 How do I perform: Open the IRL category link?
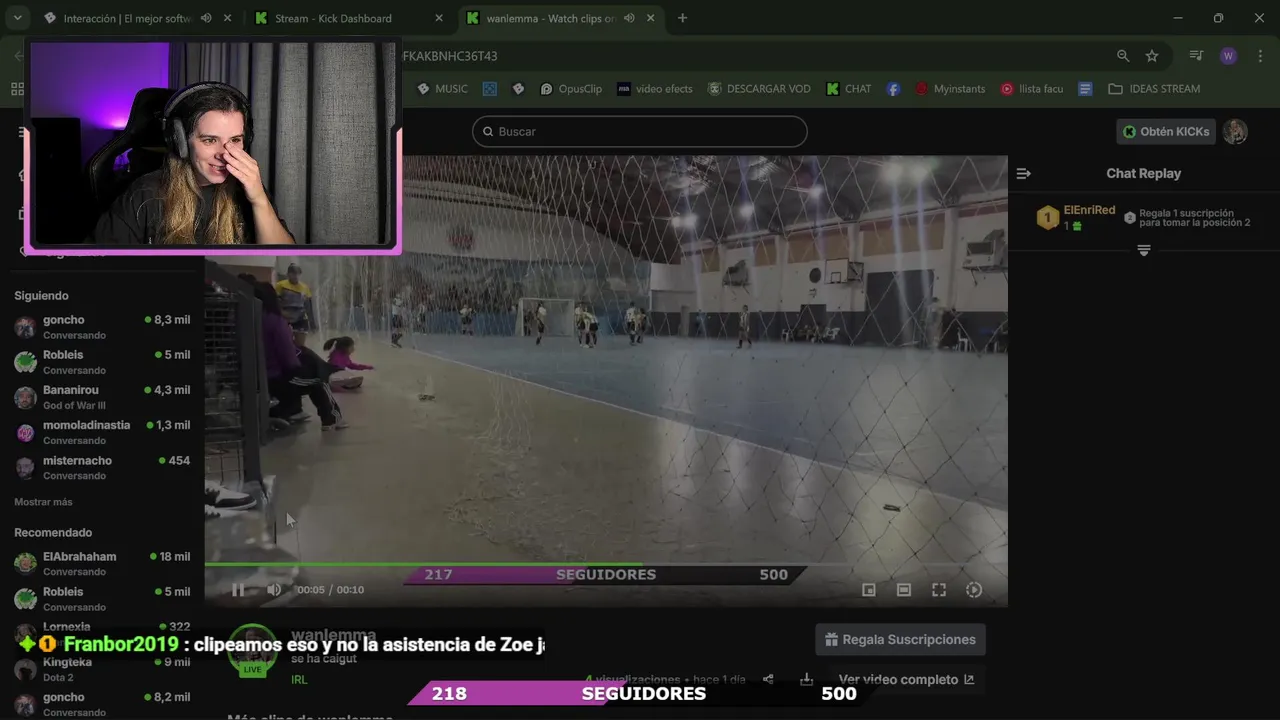299,679
